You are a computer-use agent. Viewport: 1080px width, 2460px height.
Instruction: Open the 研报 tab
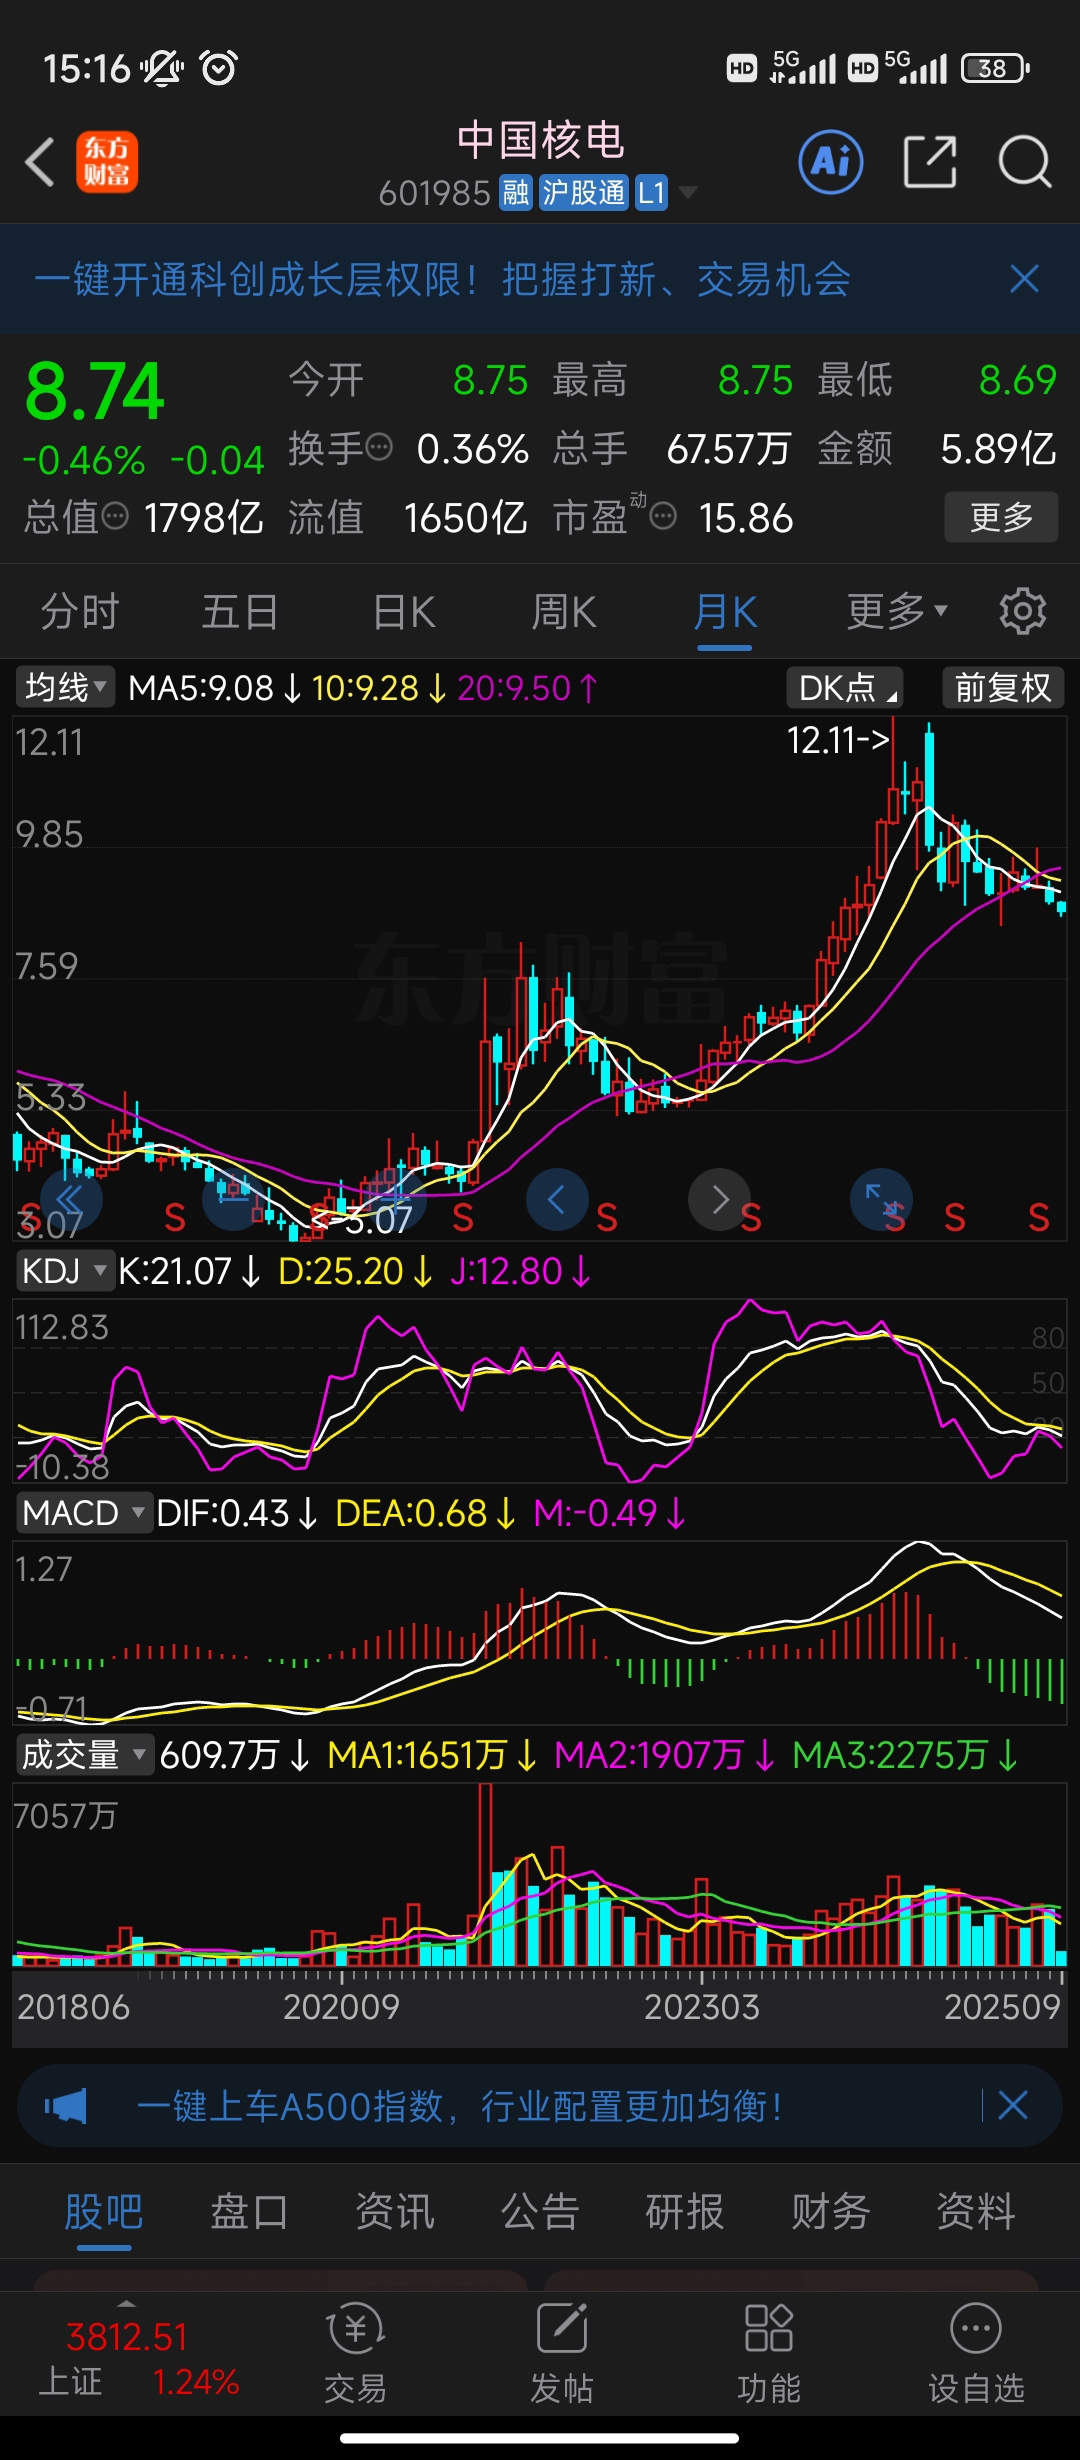(685, 2211)
